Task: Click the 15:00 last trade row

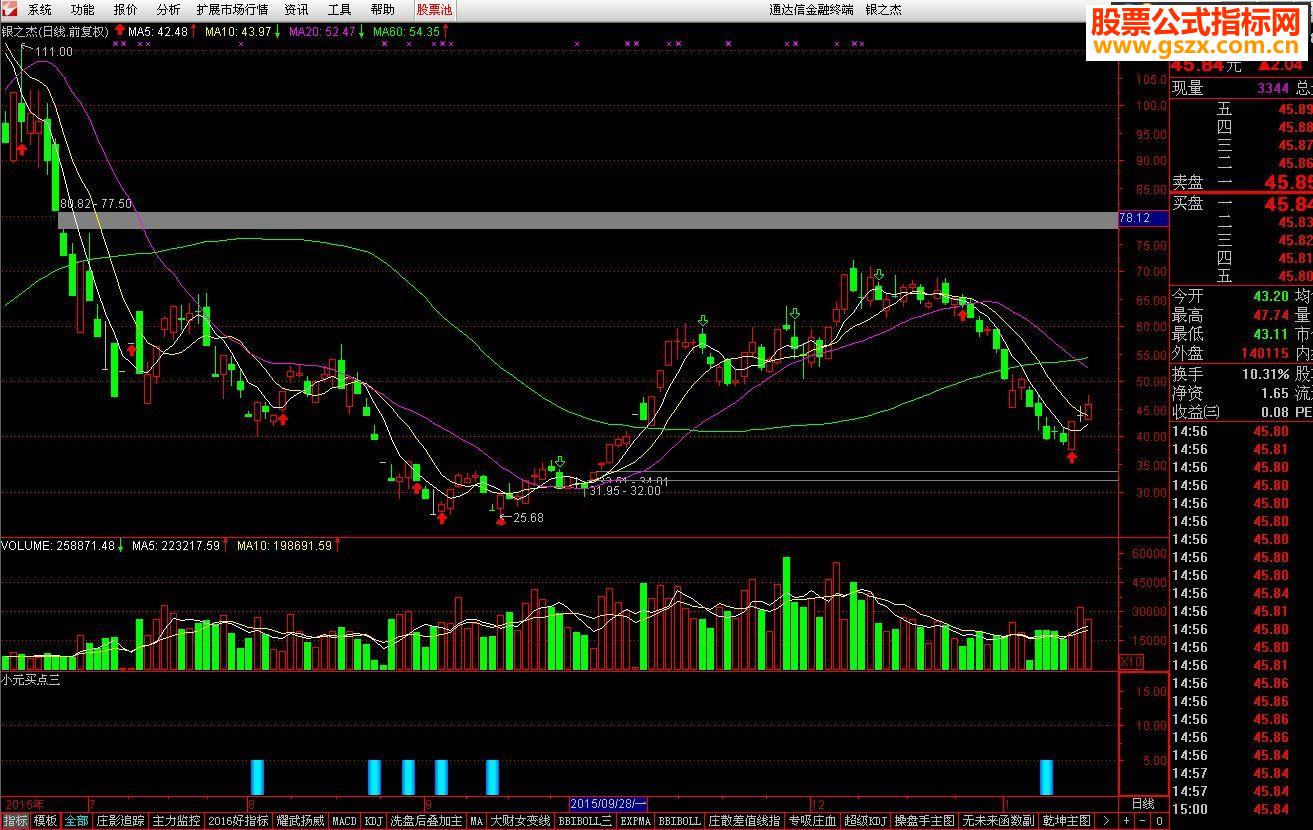Action: click(x=1241, y=809)
